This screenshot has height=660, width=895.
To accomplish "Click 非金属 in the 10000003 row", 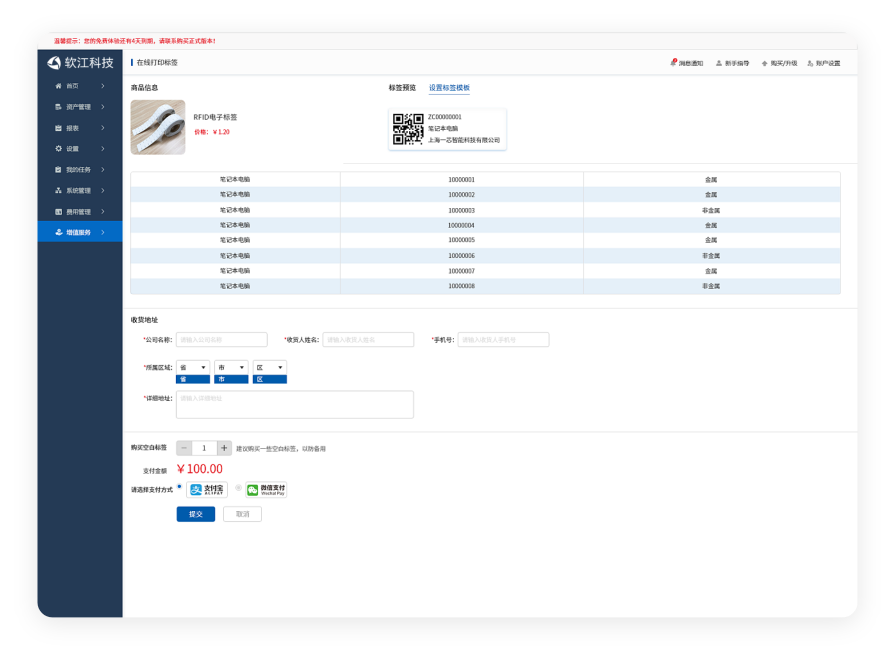I will pos(711,210).
